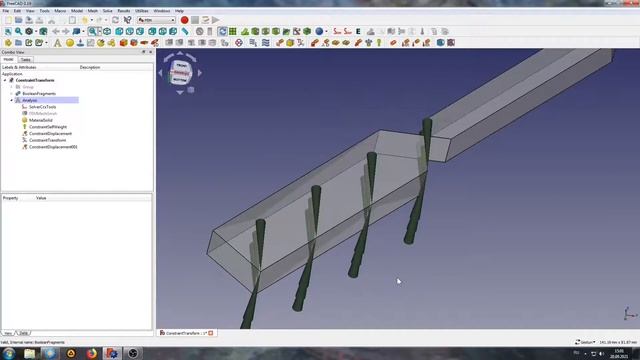Open the Model menu

77,11
